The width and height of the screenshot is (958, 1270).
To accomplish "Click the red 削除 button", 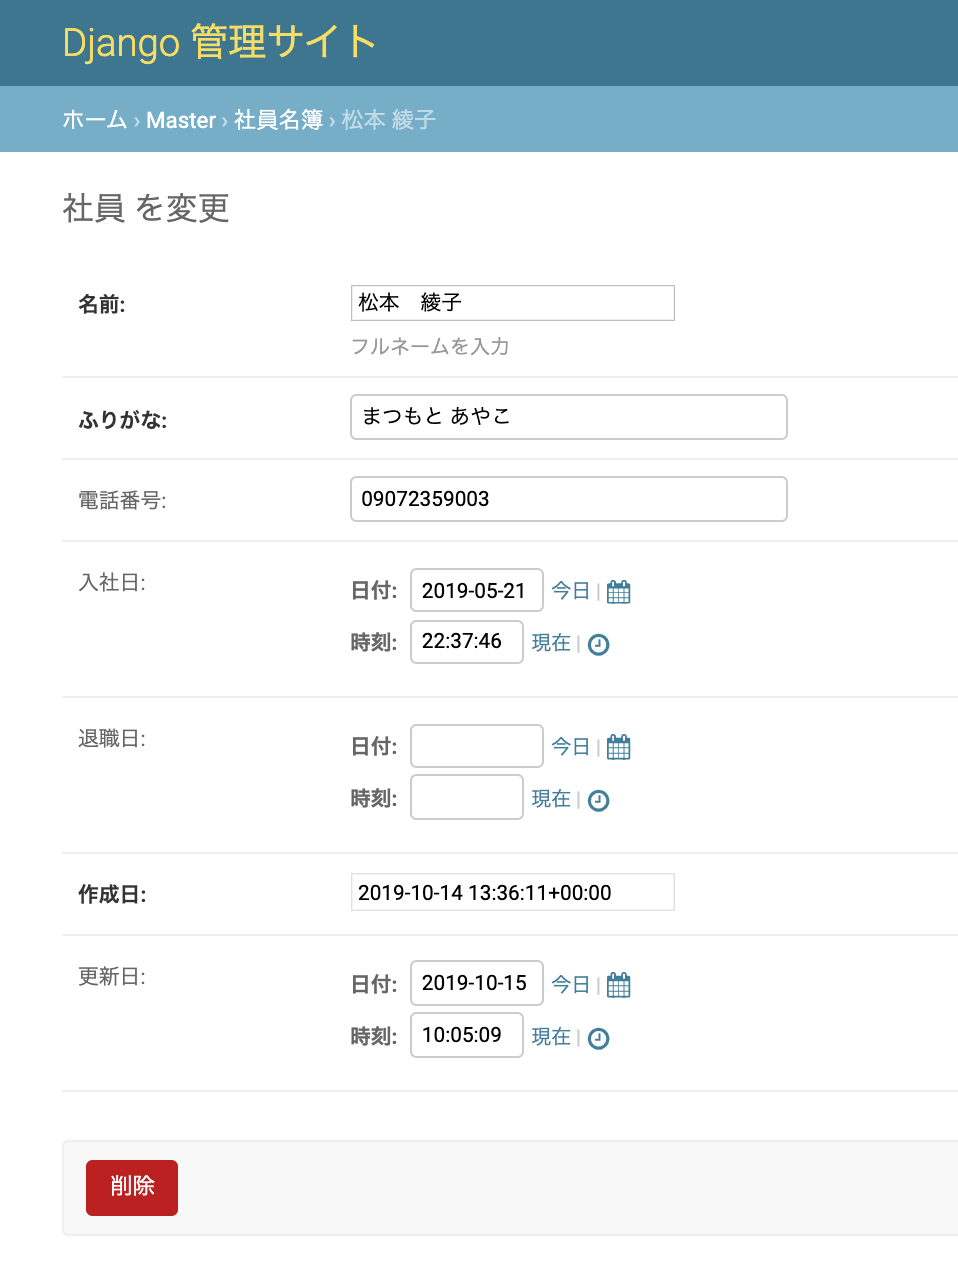I will click(132, 1188).
